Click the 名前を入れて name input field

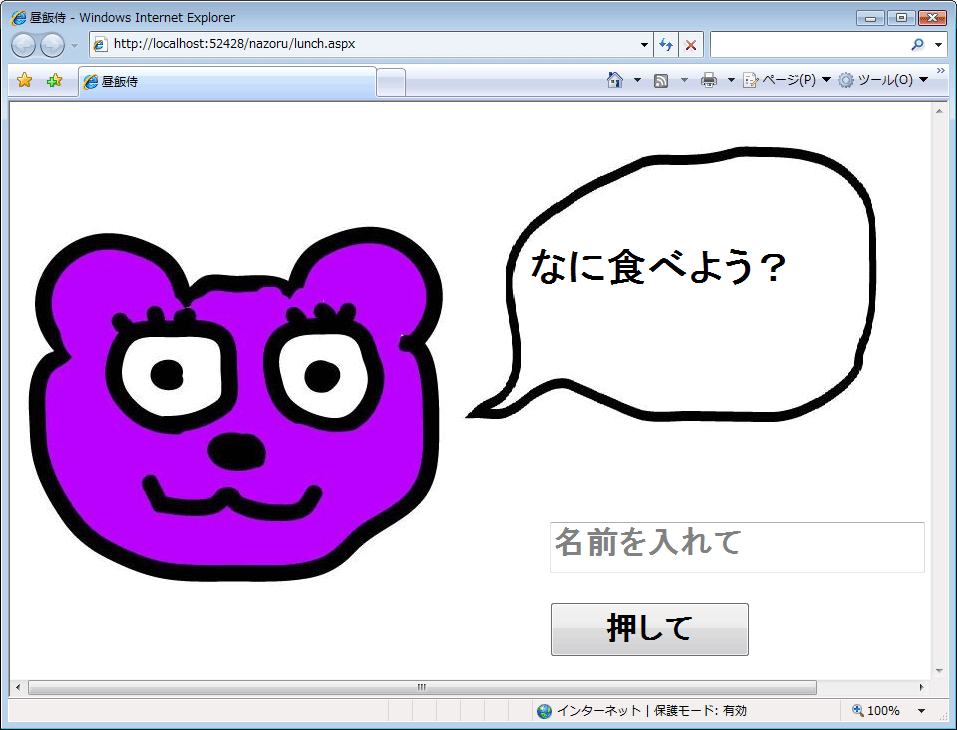737,547
